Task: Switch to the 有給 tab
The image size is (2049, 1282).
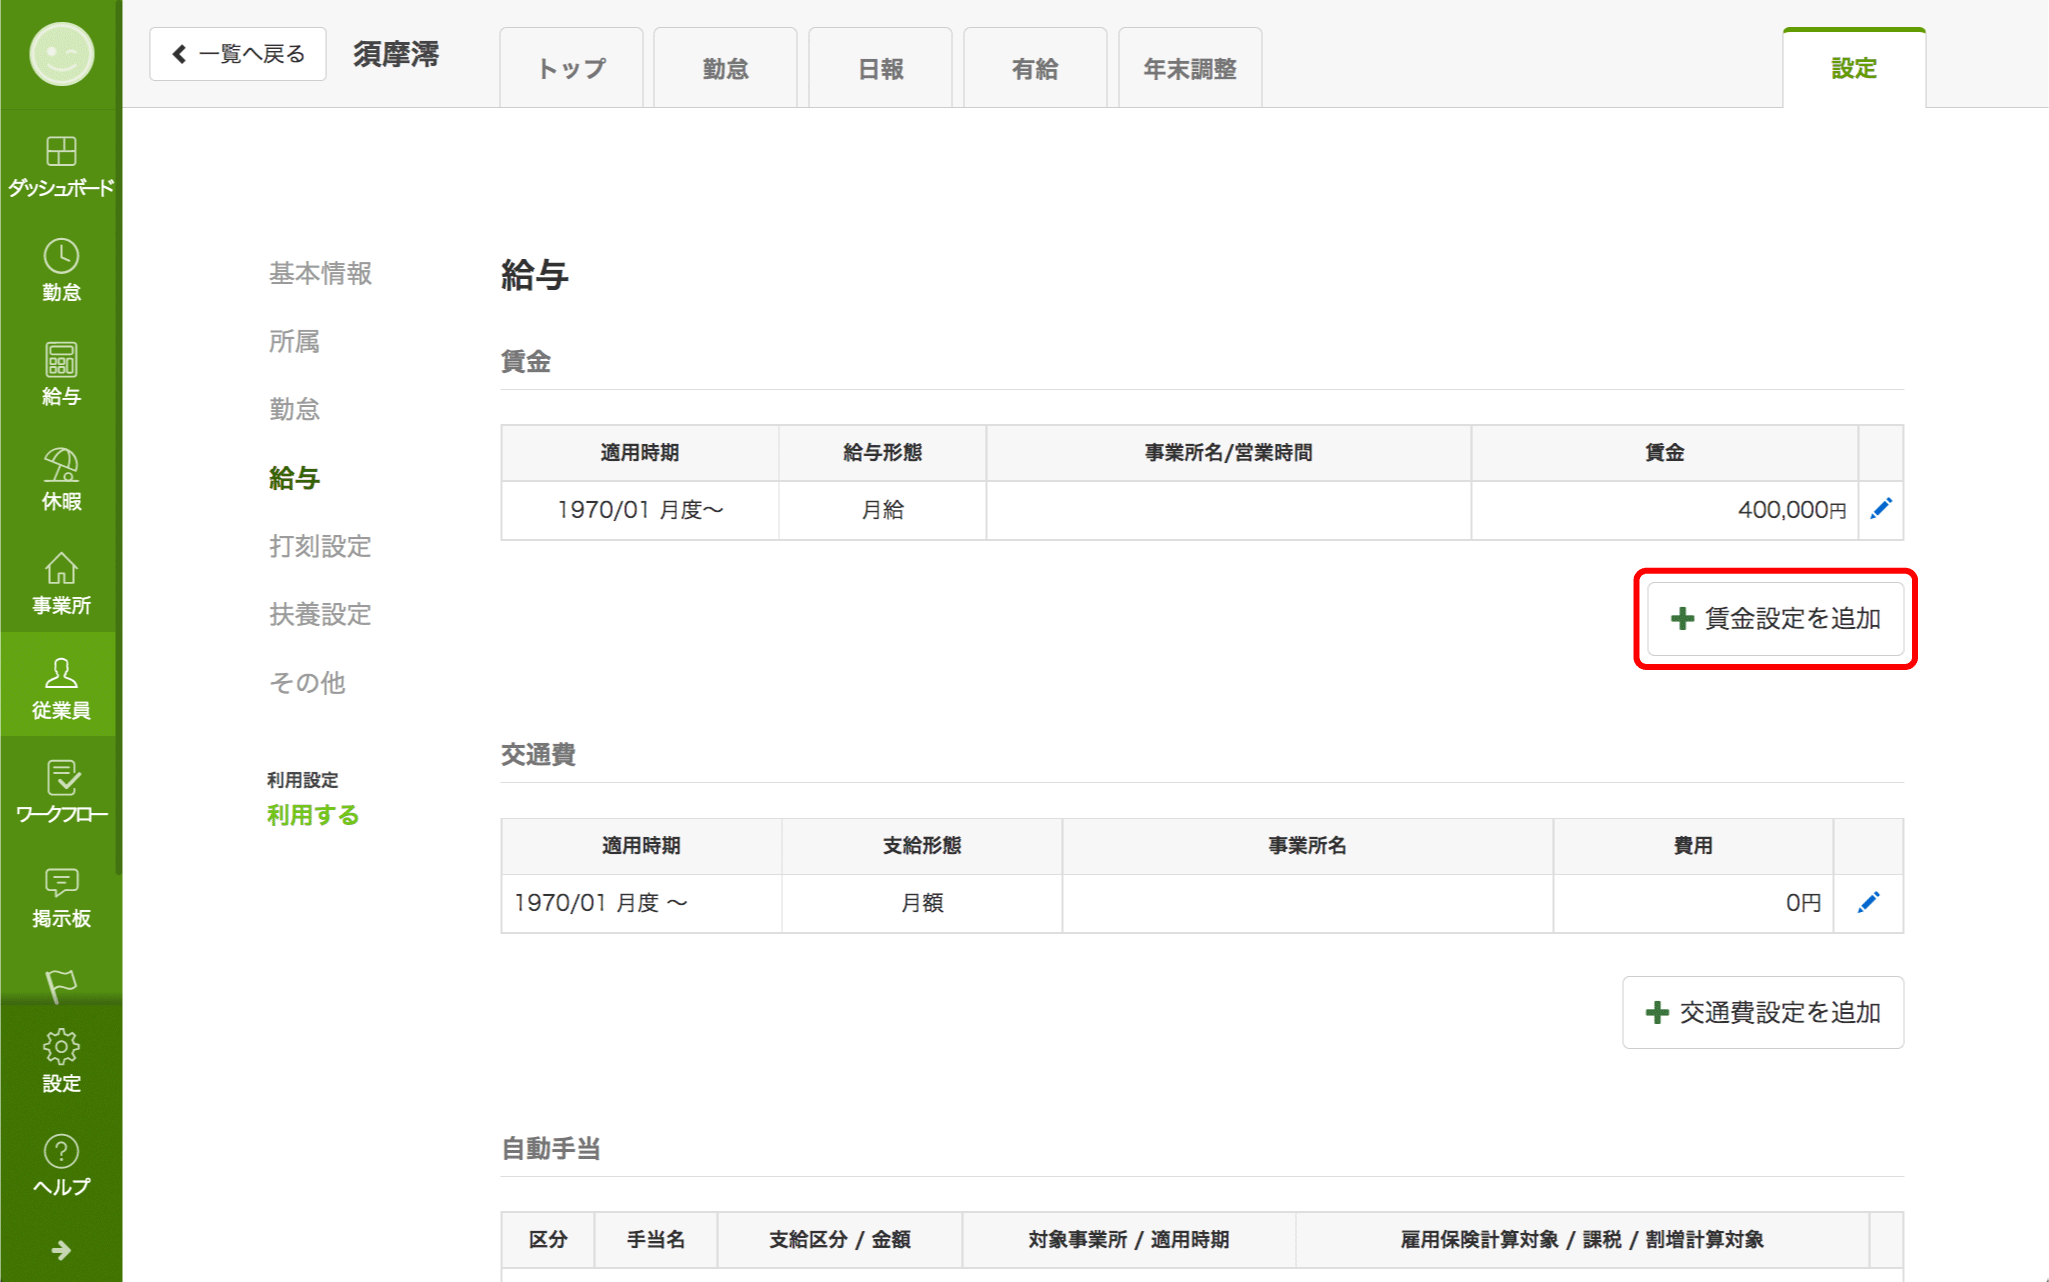Action: (1034, 69)
